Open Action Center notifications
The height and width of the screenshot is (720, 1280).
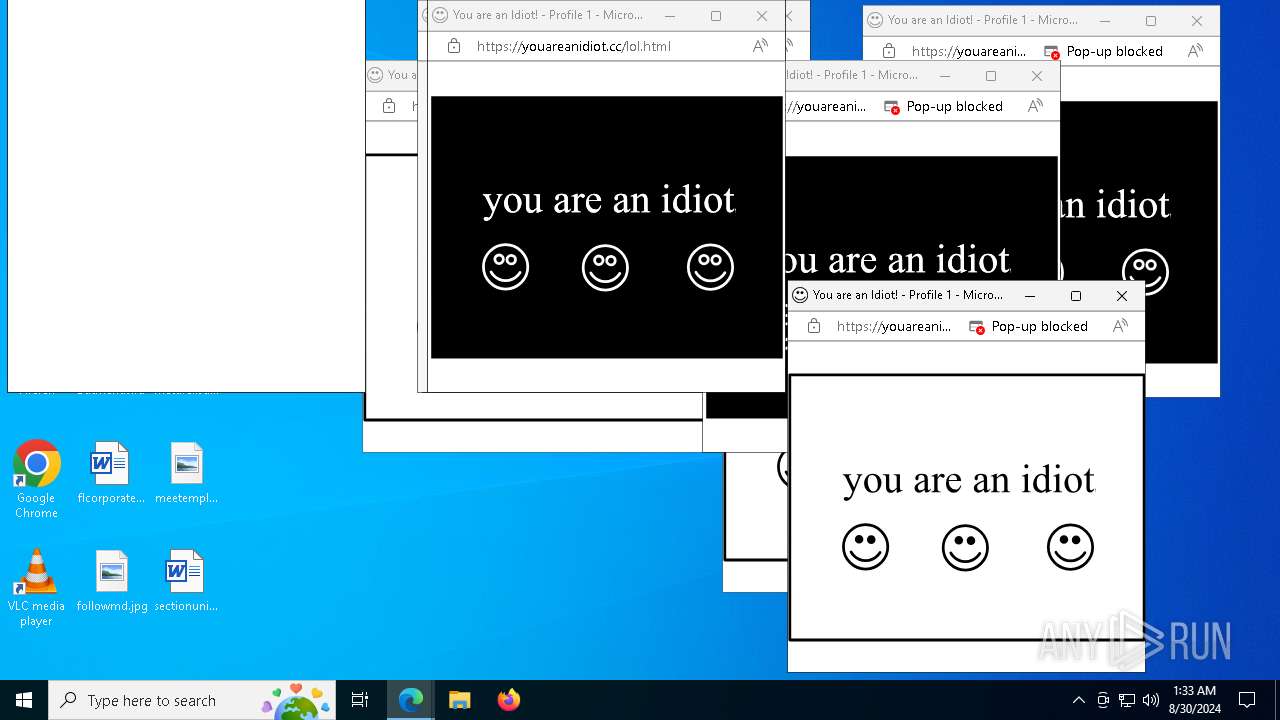[1247, 700]
